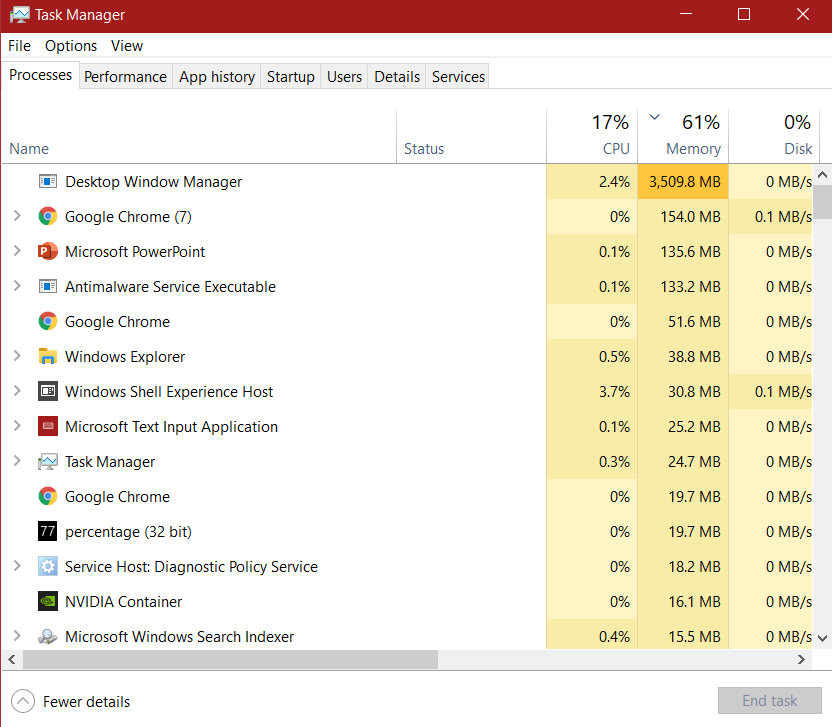Click the Windows Shell Experience Host icon
Viewport: 832px width, 727px height.
[x=48, y=392]
